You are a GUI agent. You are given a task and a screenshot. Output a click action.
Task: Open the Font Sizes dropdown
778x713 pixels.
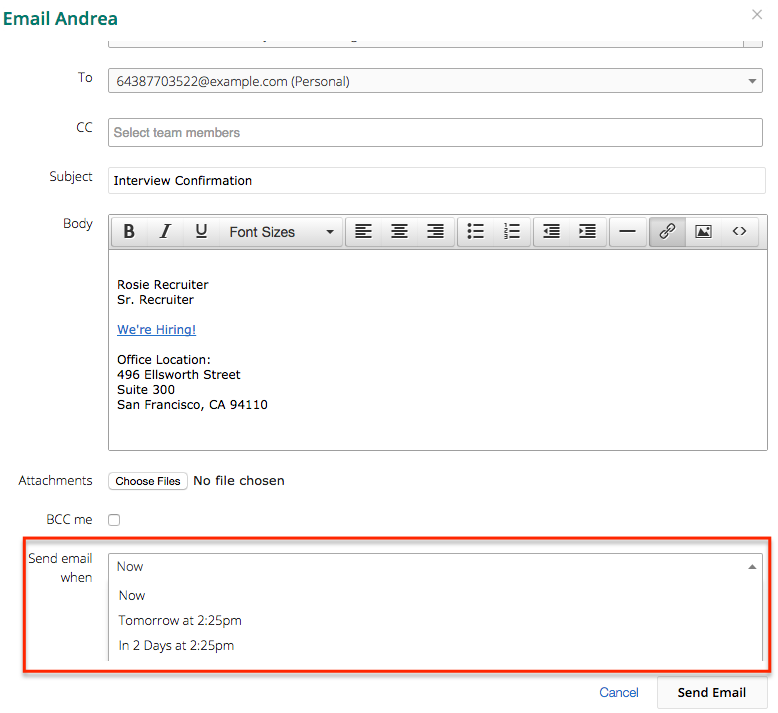tap(280, 232)
